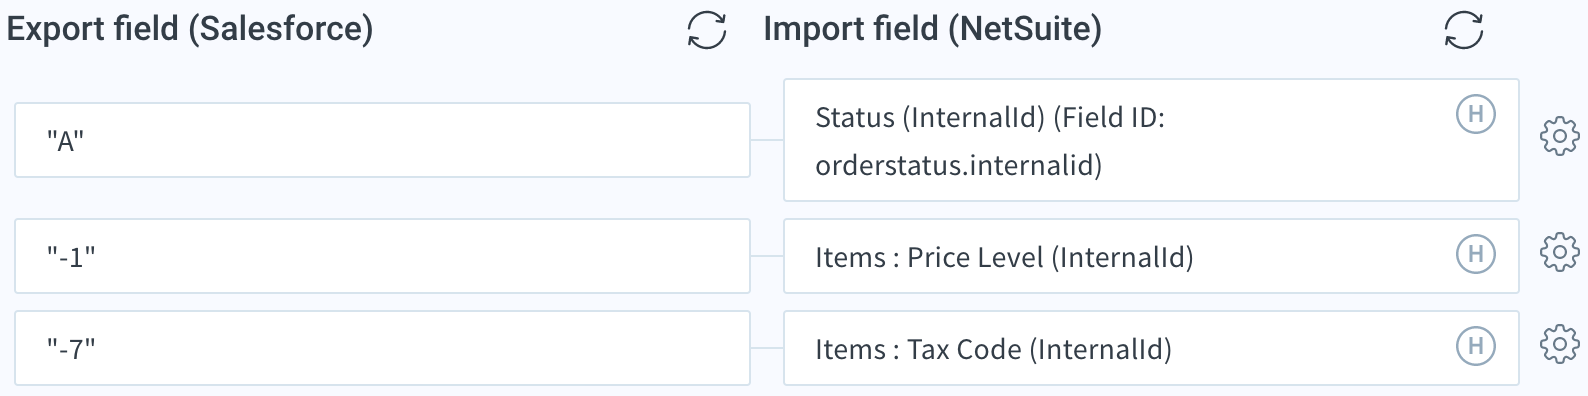This screenshot has height=396, width=1588.
Task: Click the connector line beside the "A" field
Action: point(767,140)
